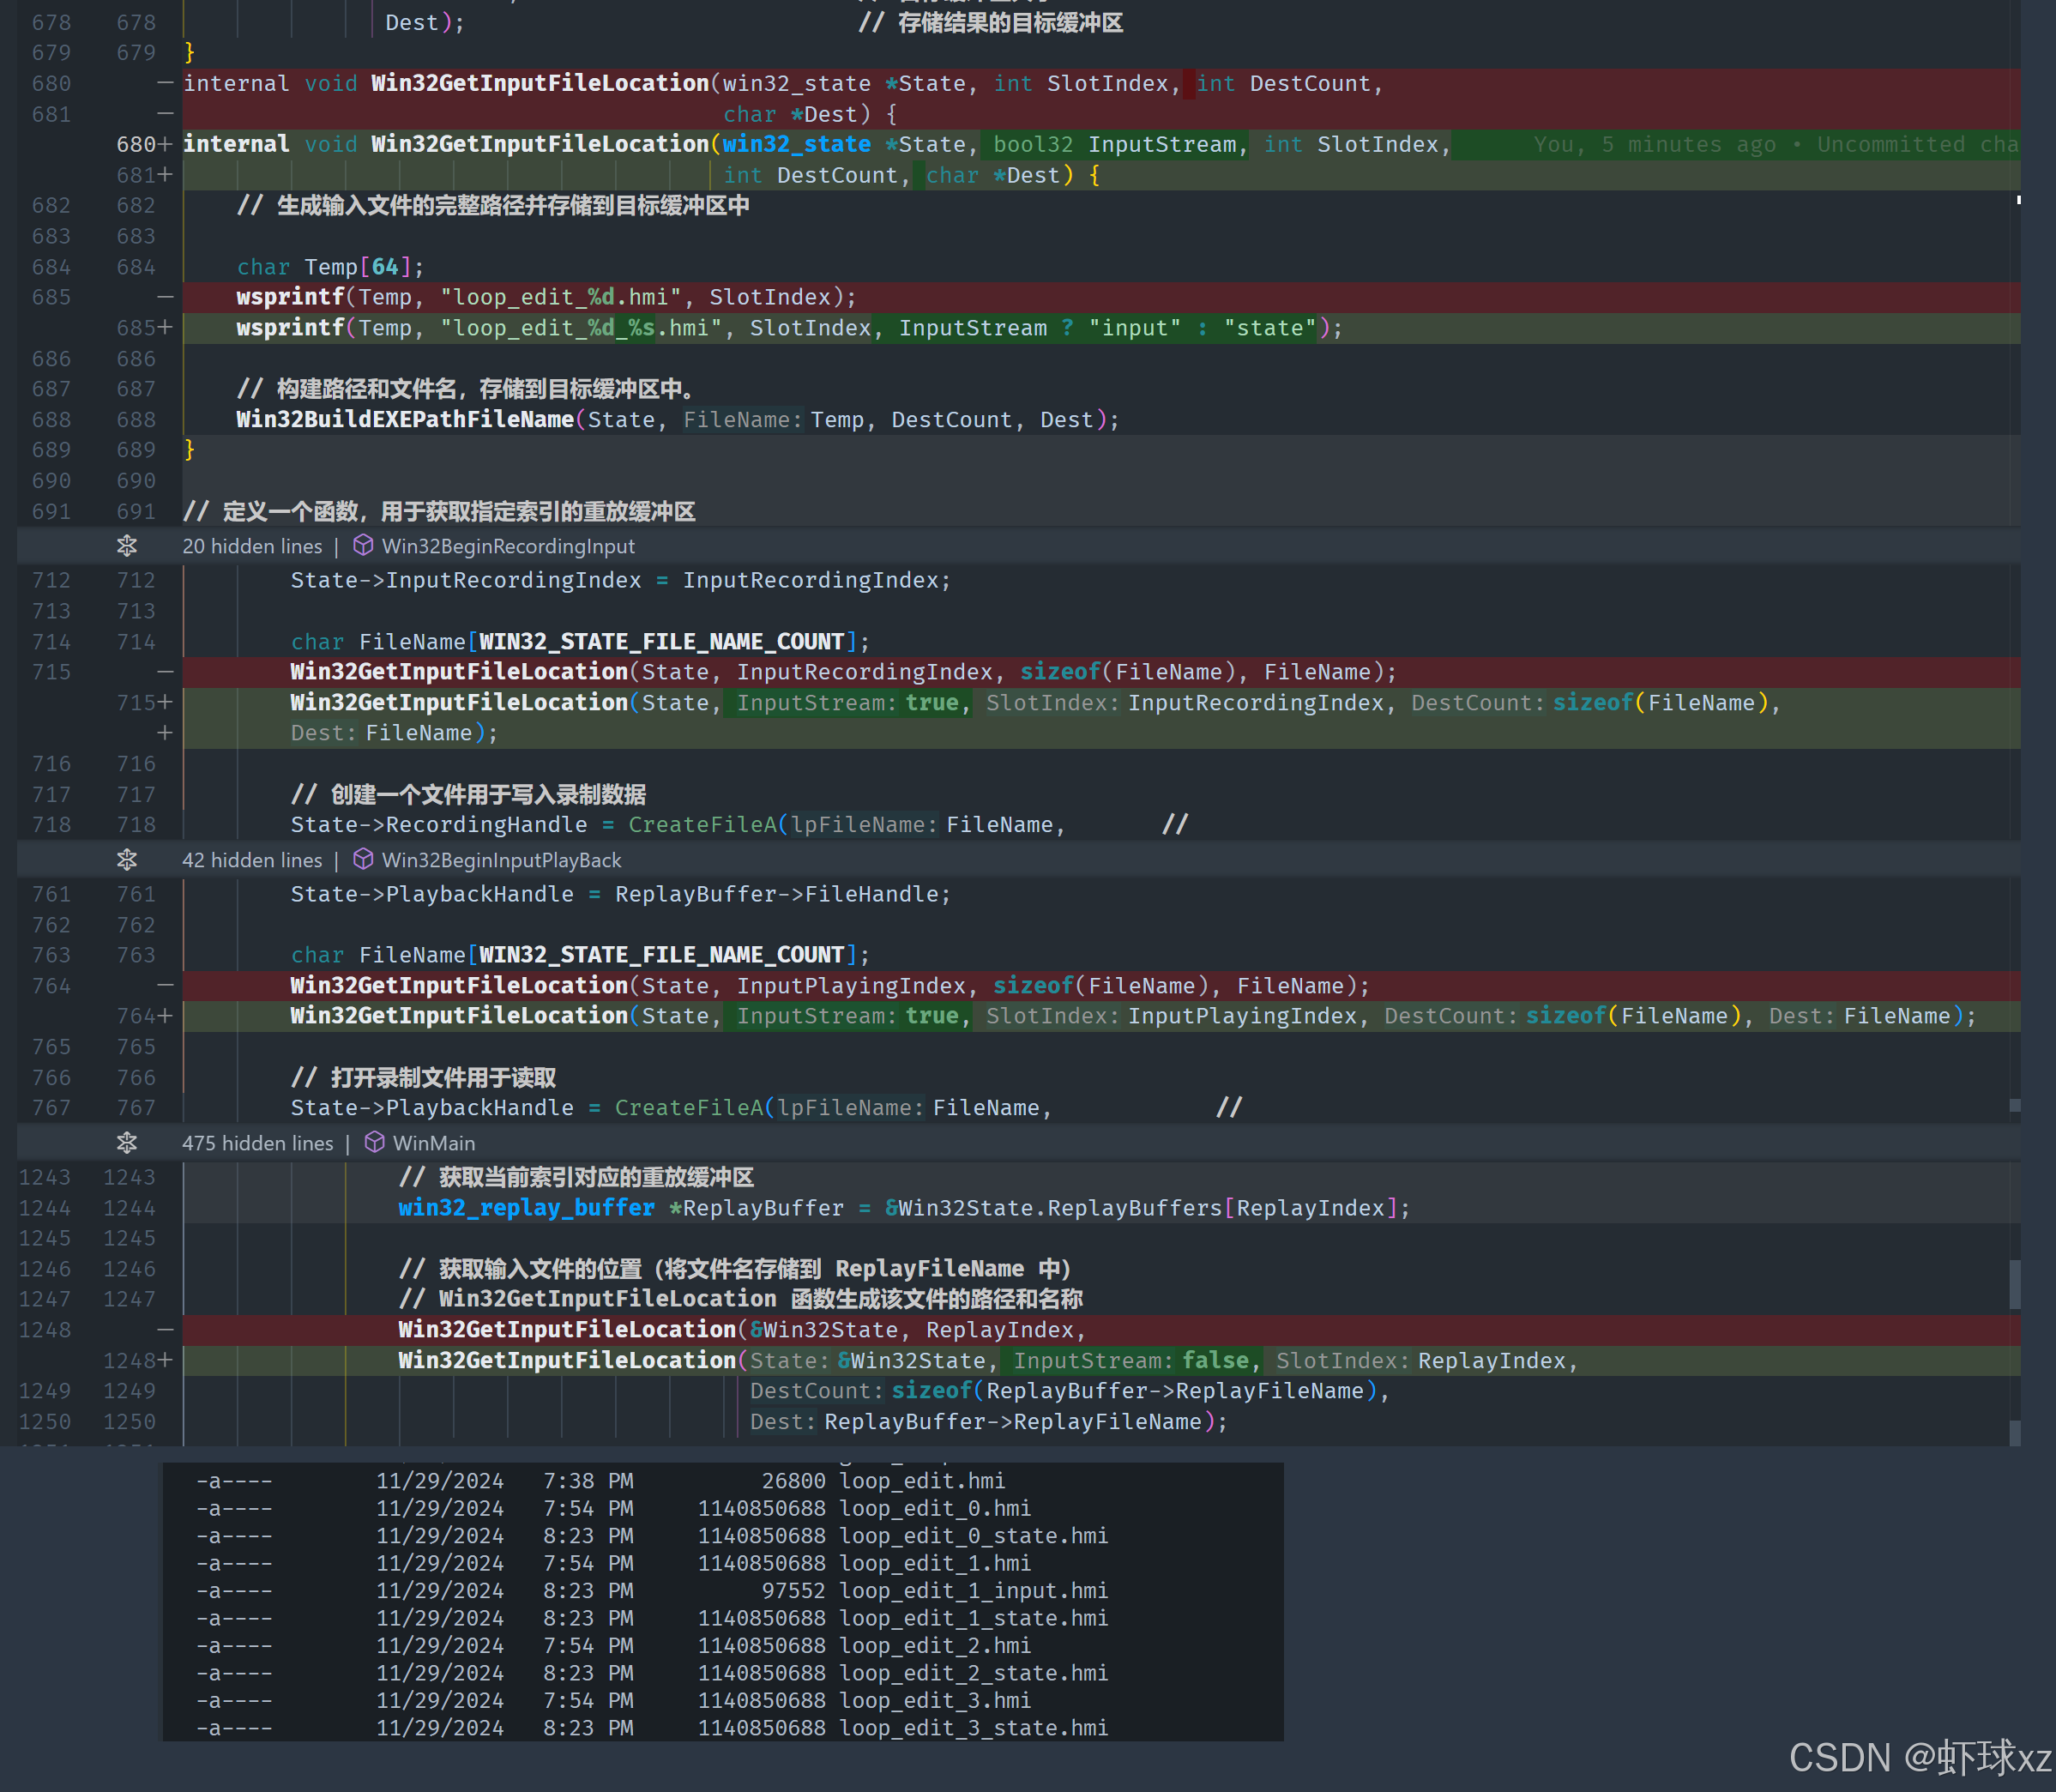Click the minus marker on removed line 764
Viewport: 2056px width, 1792px height.
165,986
